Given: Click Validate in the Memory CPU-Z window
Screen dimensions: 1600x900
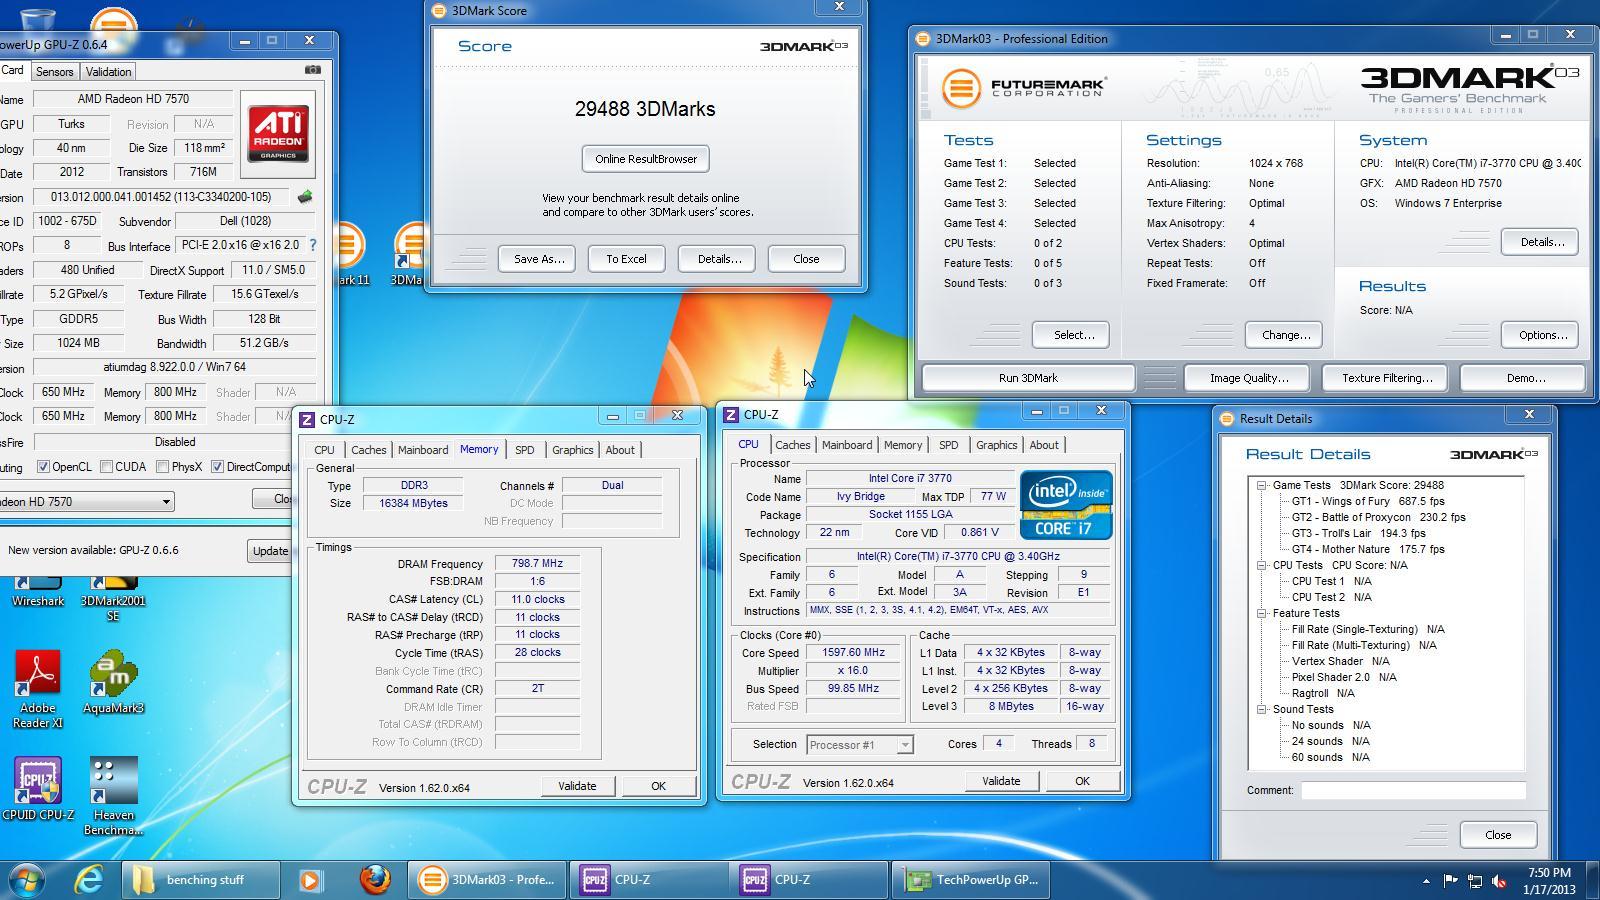Looking at the screenshot, I should tap(576, 786).
